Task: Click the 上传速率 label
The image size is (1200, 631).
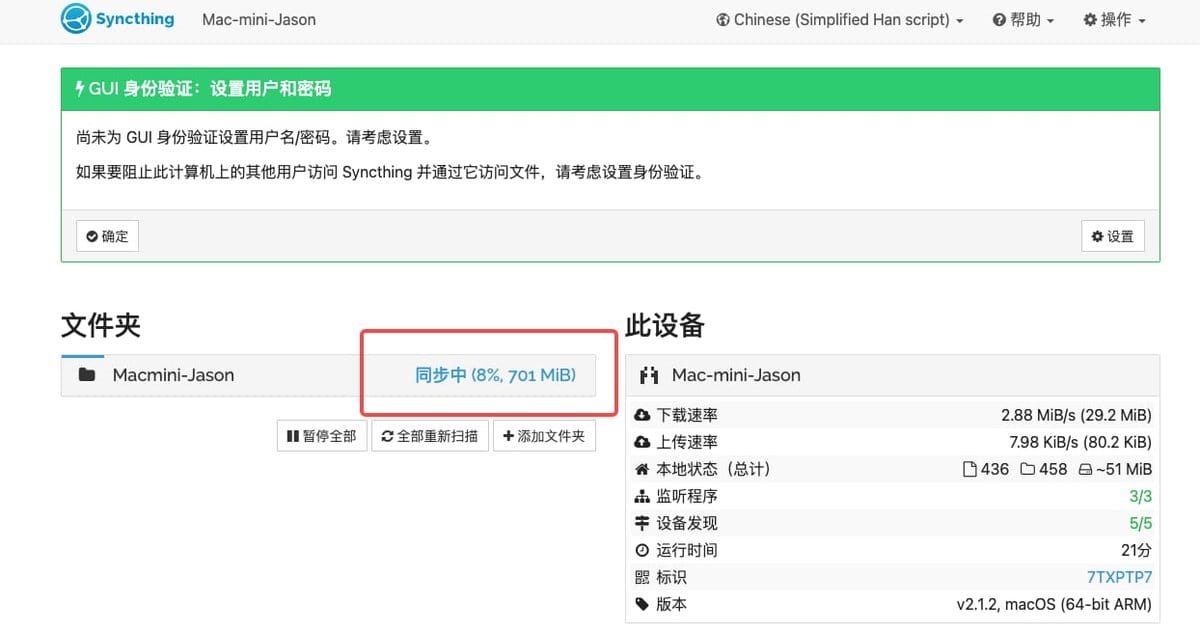Action: coord(687,442)
